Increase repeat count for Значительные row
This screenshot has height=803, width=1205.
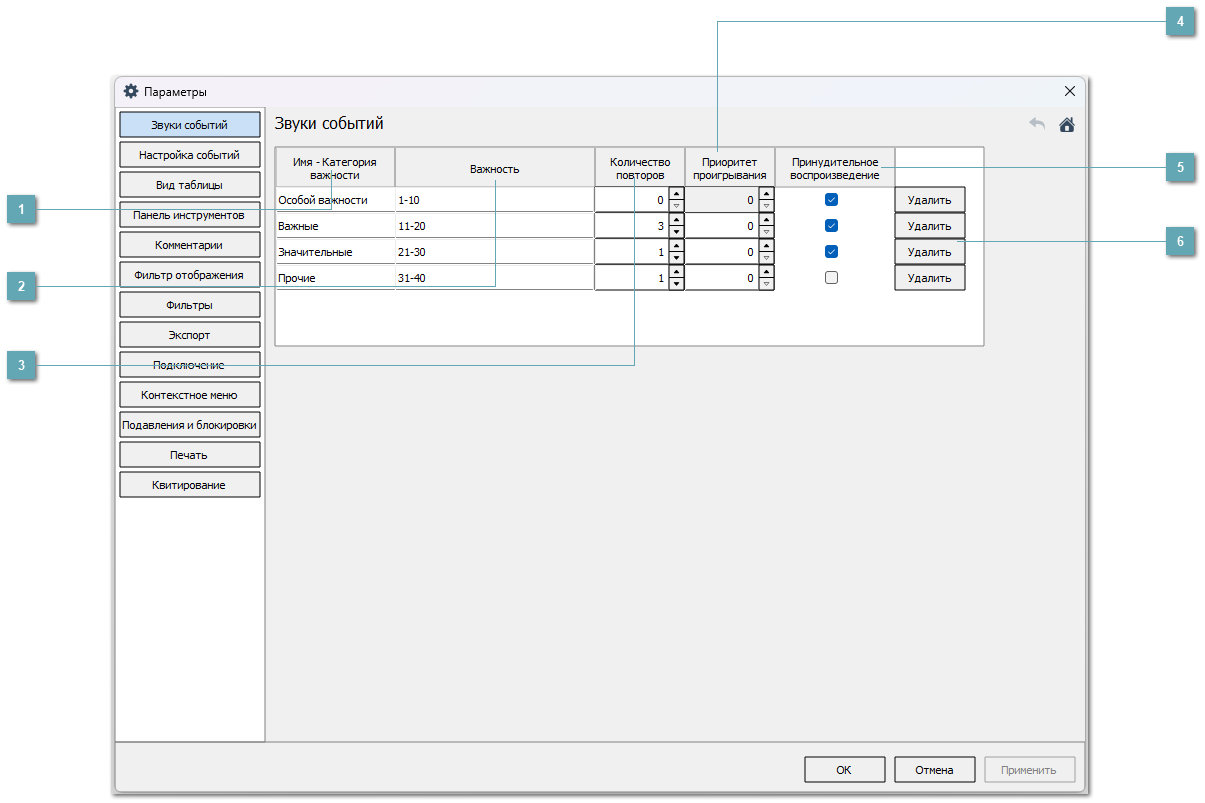(x=676, y=246)
